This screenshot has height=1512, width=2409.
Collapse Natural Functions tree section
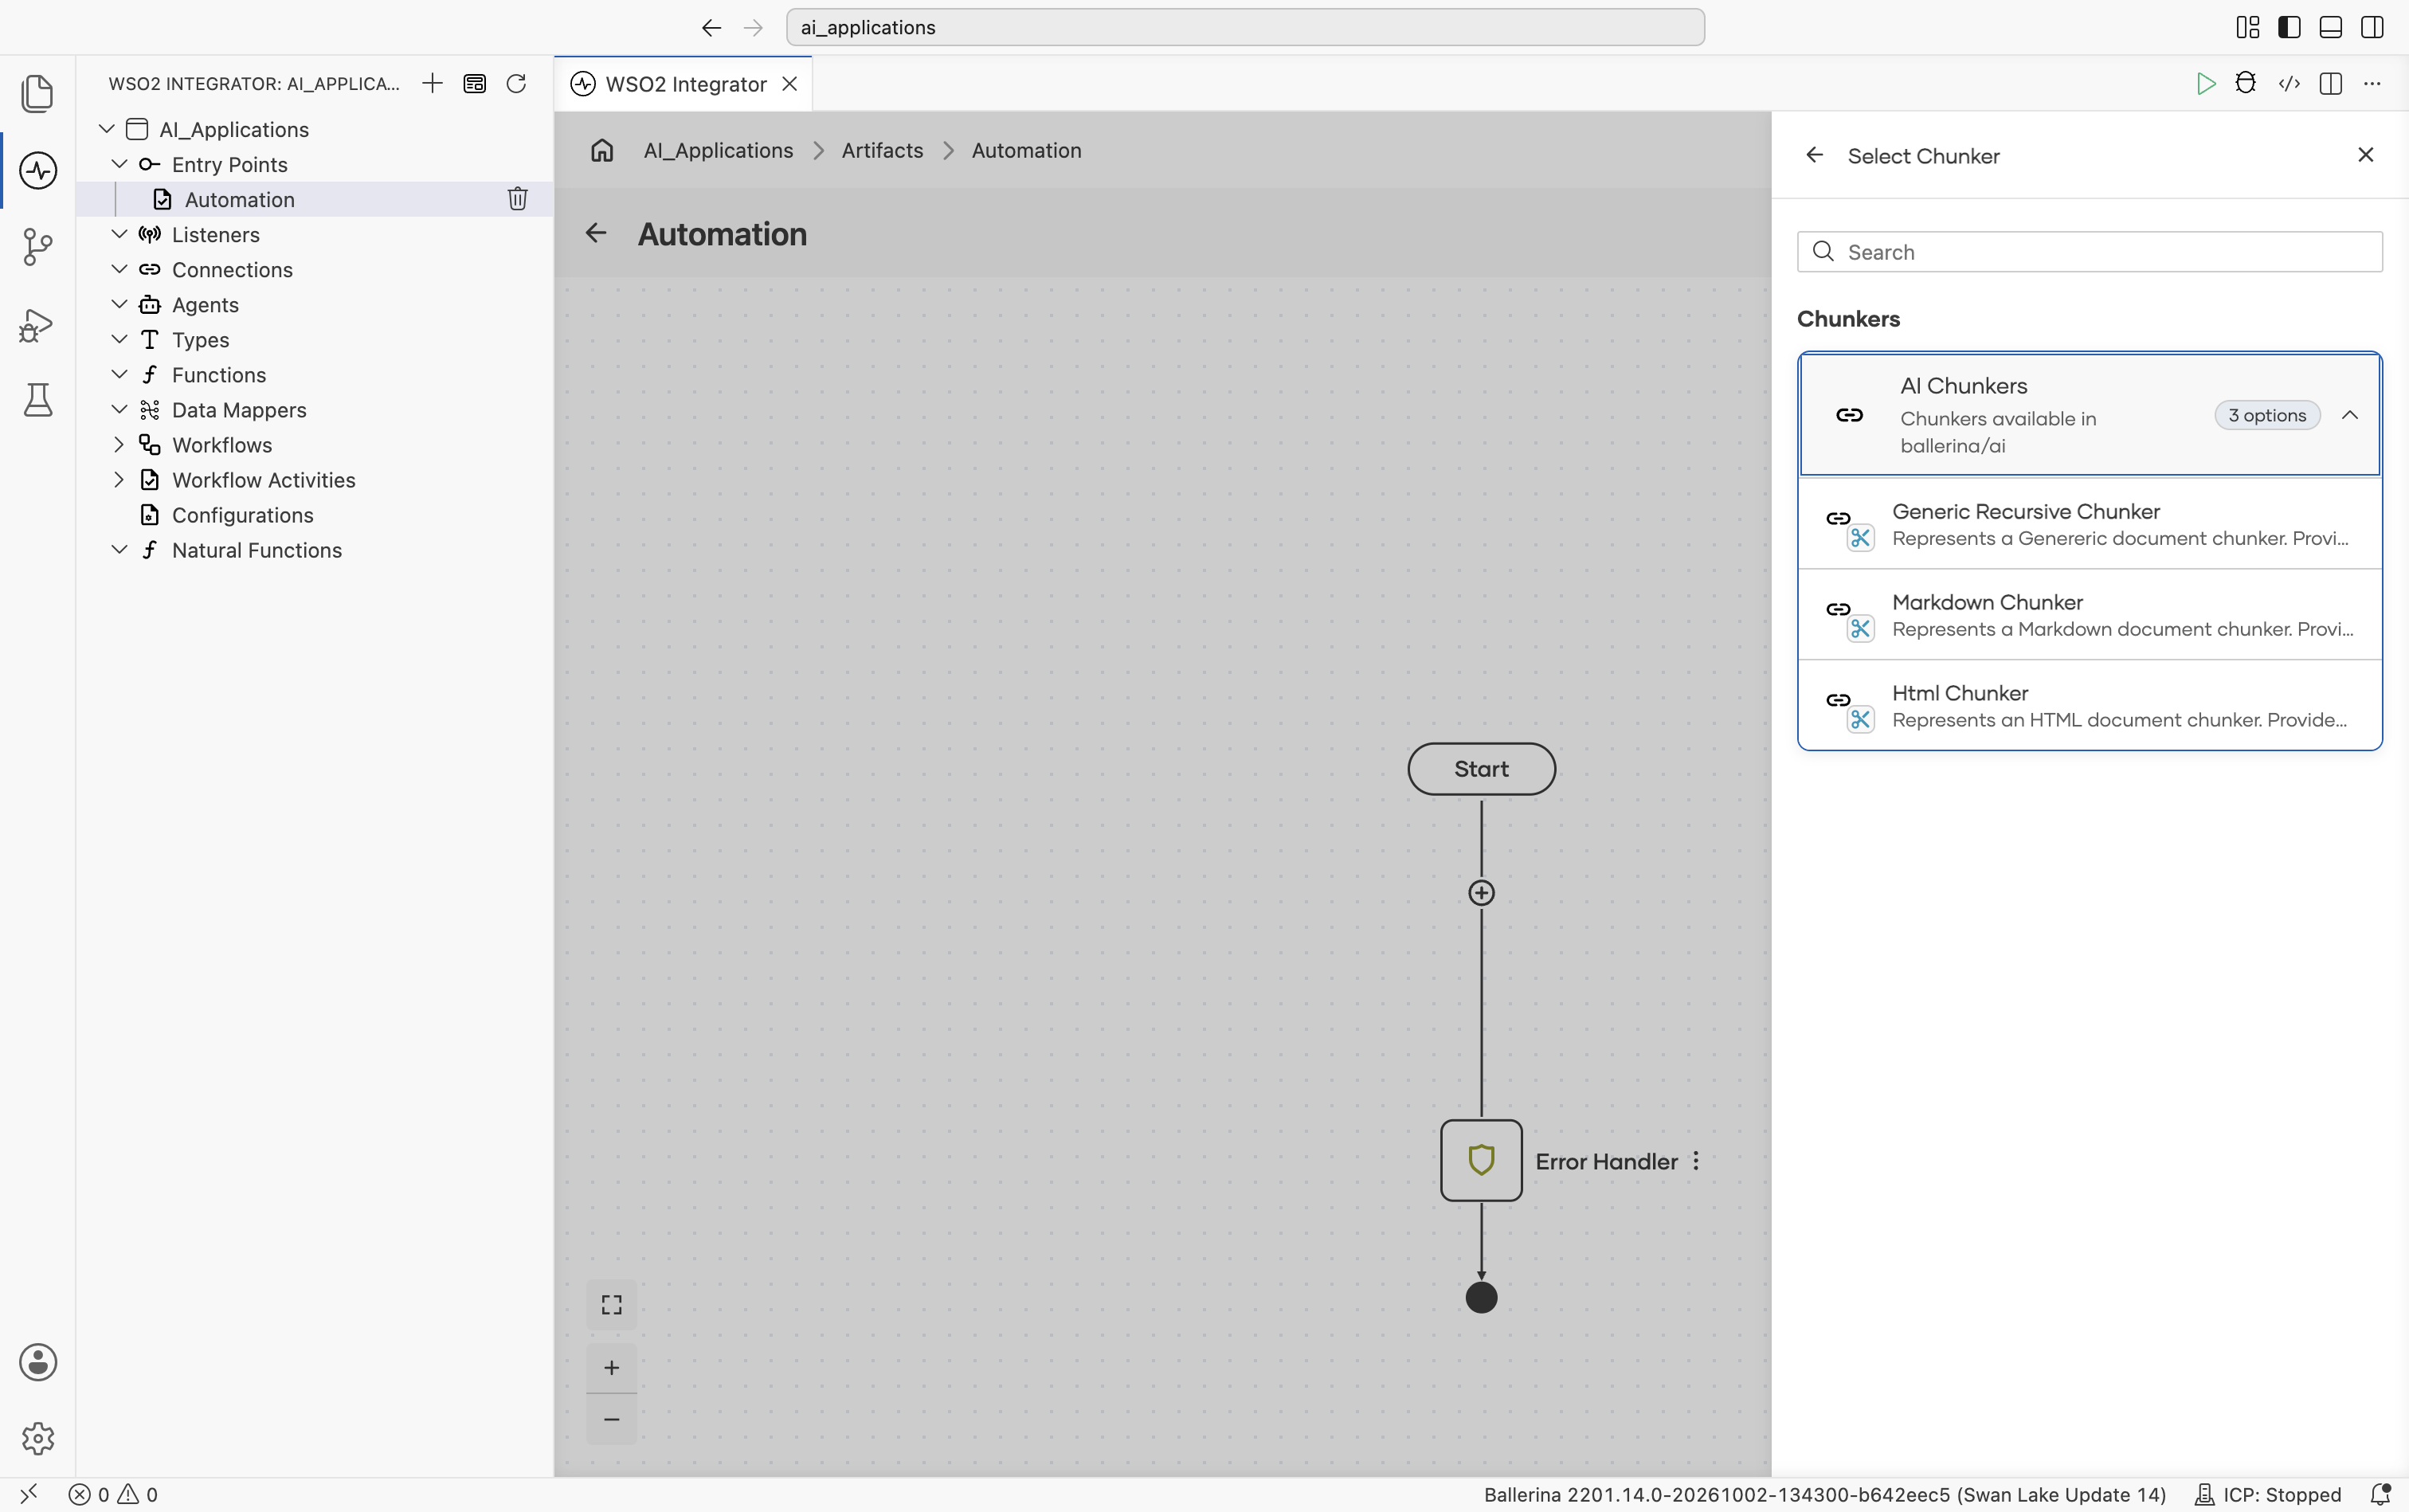119,549
